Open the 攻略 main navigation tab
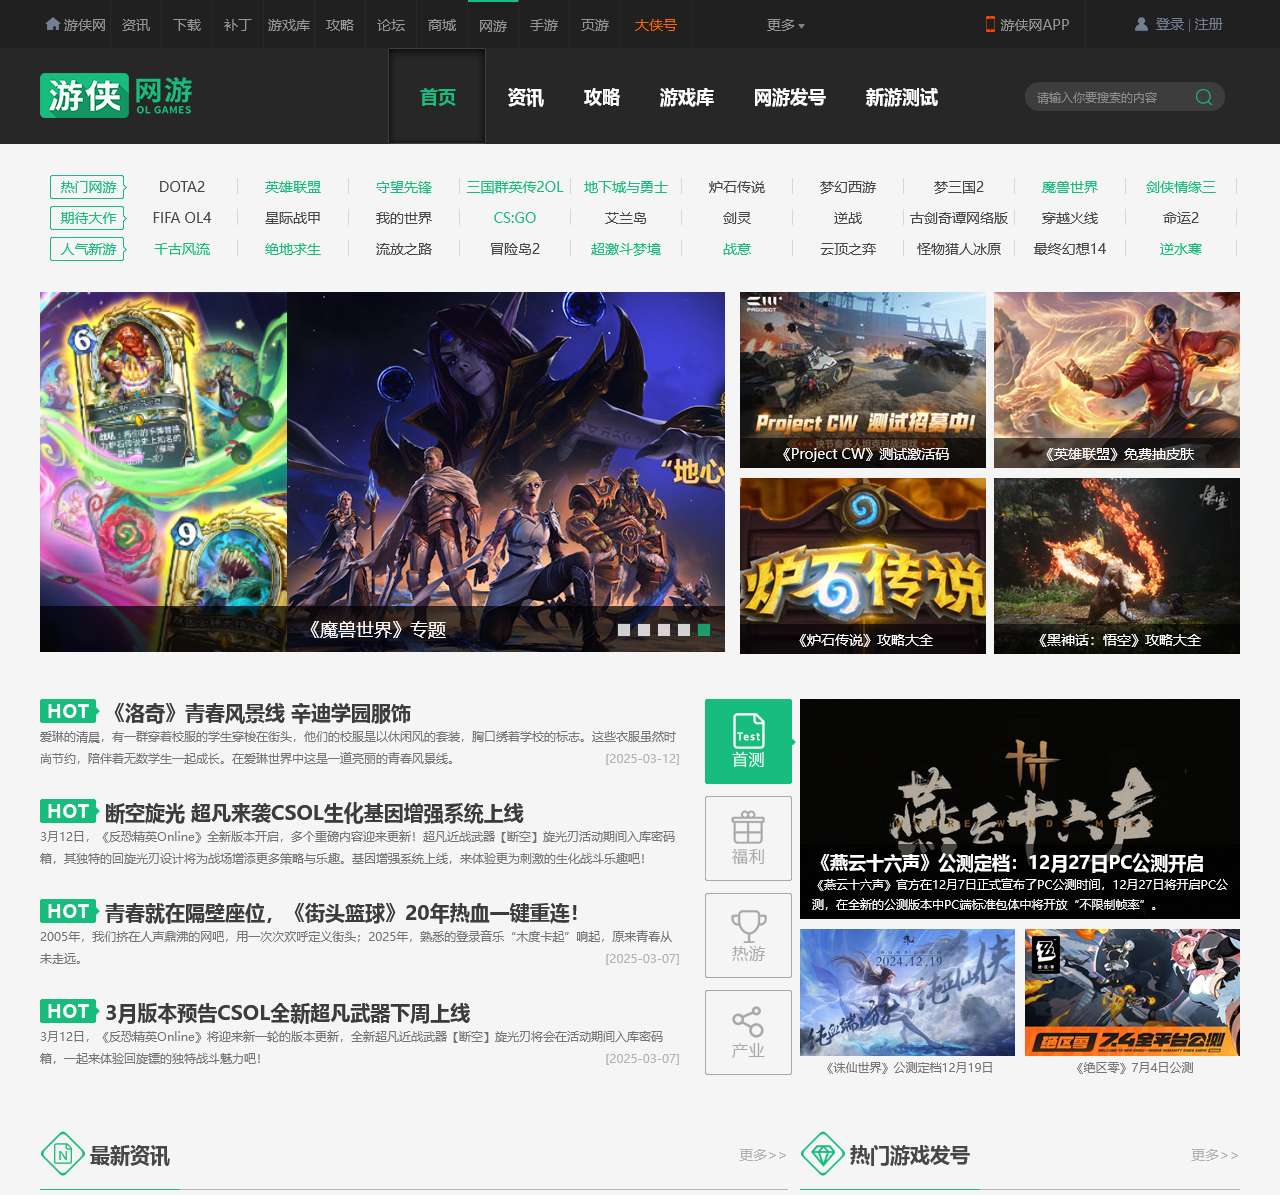This screenshot has height=1195, width=1280. (601, 97)
